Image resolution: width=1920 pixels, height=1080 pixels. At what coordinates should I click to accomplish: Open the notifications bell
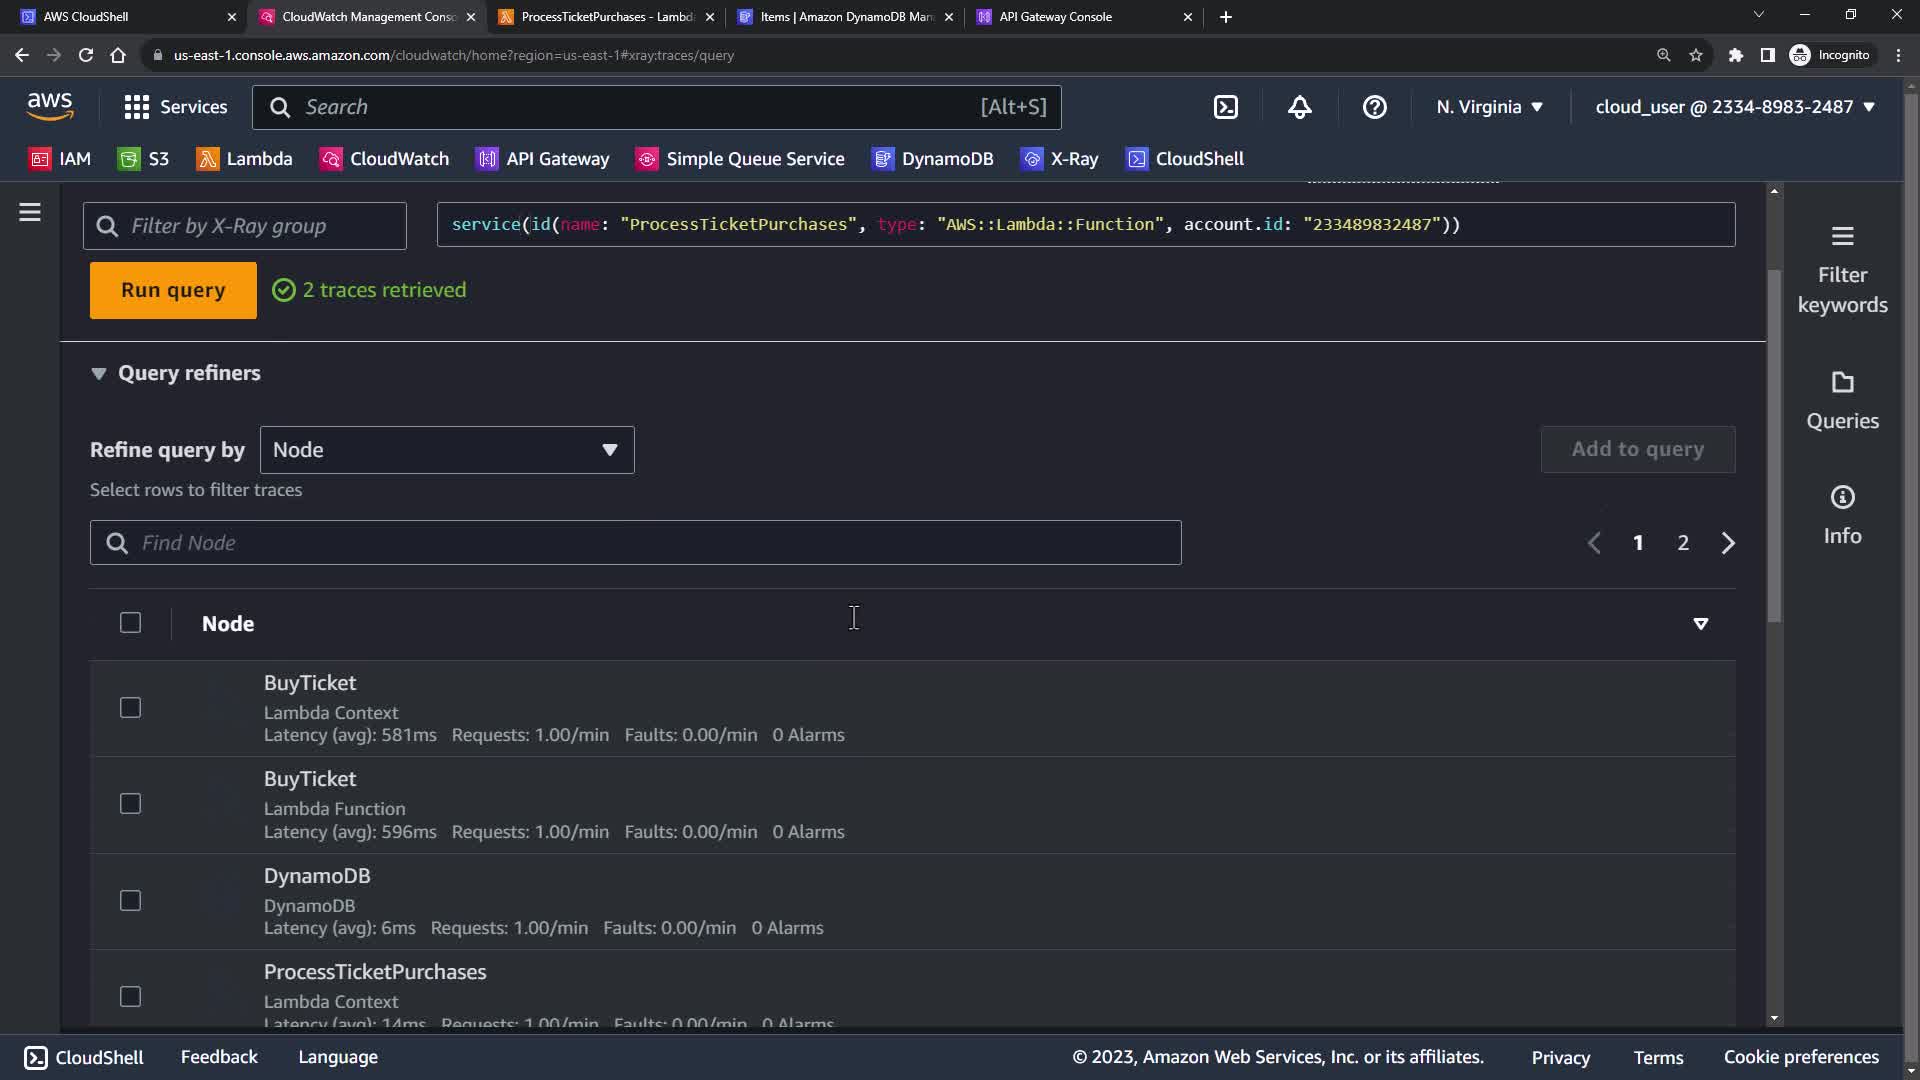(x=1299, y=107)
